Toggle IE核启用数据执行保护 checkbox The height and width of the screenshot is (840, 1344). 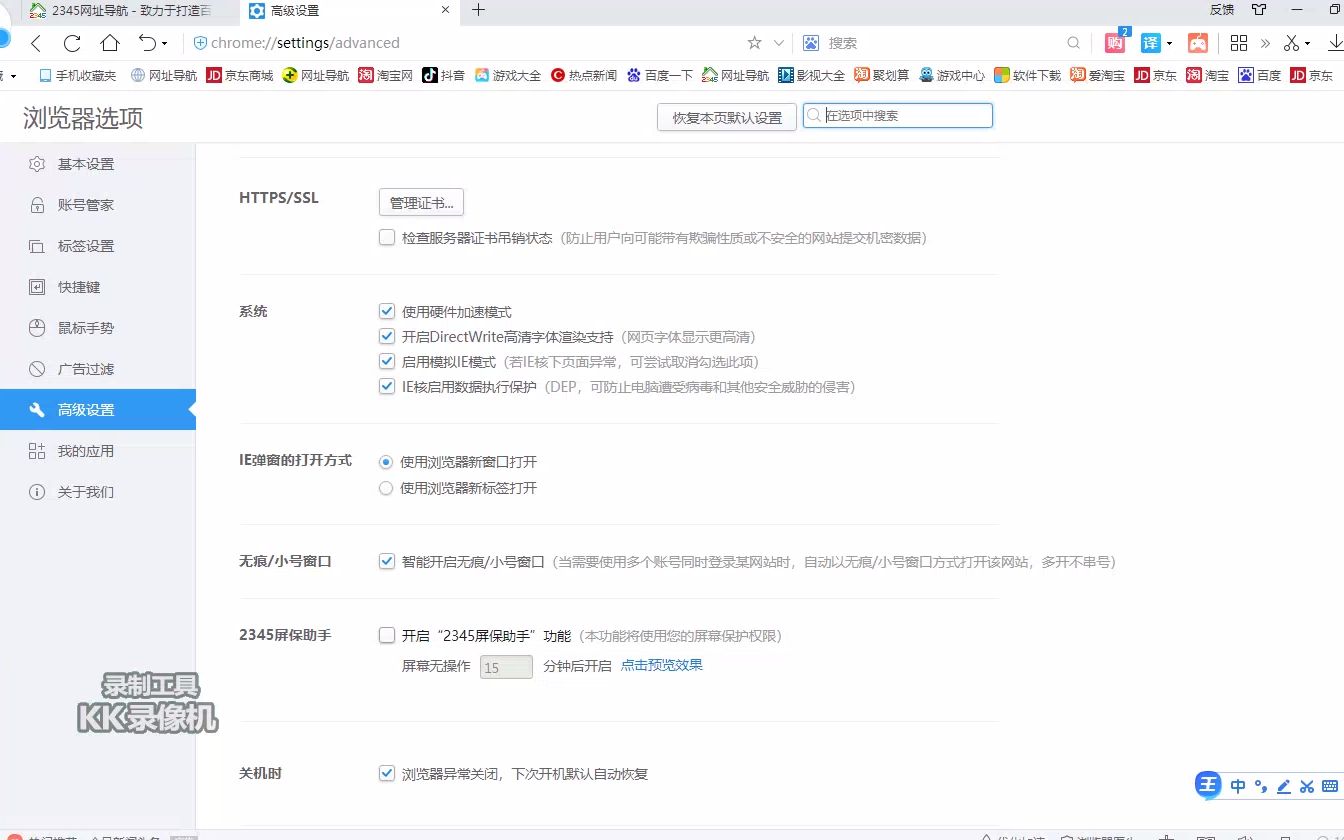pyautogui.click(x=387, y=387)
